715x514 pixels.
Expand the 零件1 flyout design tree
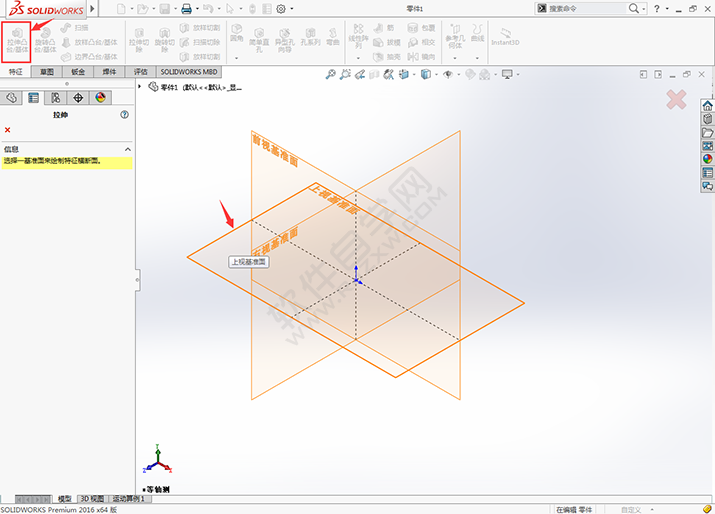point(140,87)
